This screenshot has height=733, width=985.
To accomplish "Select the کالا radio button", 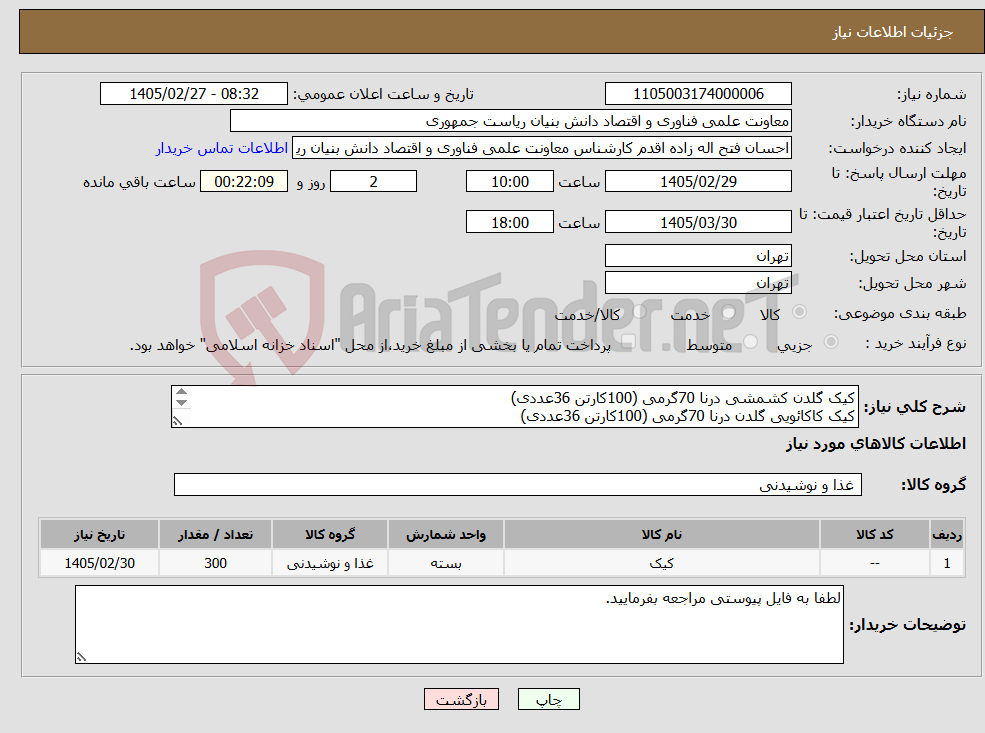I will [x=800, y=312].
